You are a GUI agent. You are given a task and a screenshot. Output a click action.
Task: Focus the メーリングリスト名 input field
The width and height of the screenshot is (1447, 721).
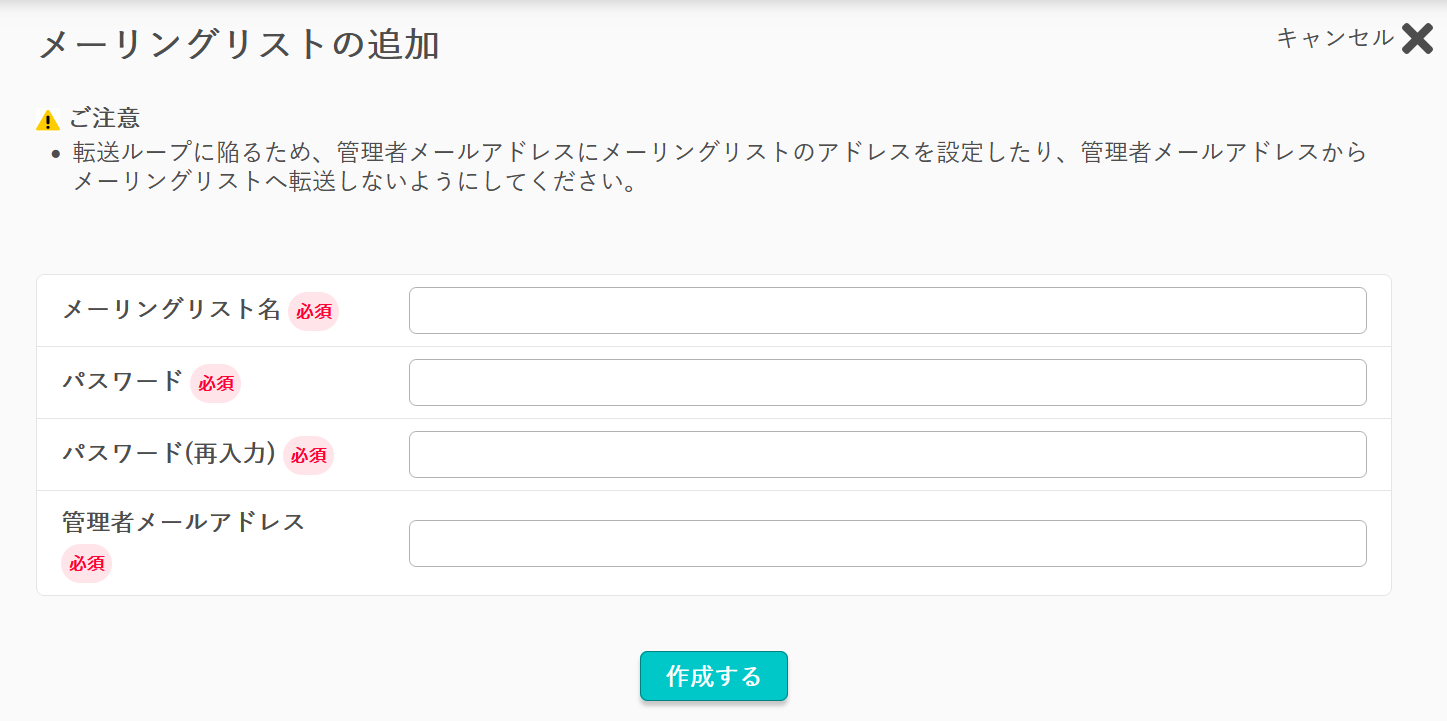[887, 310]
